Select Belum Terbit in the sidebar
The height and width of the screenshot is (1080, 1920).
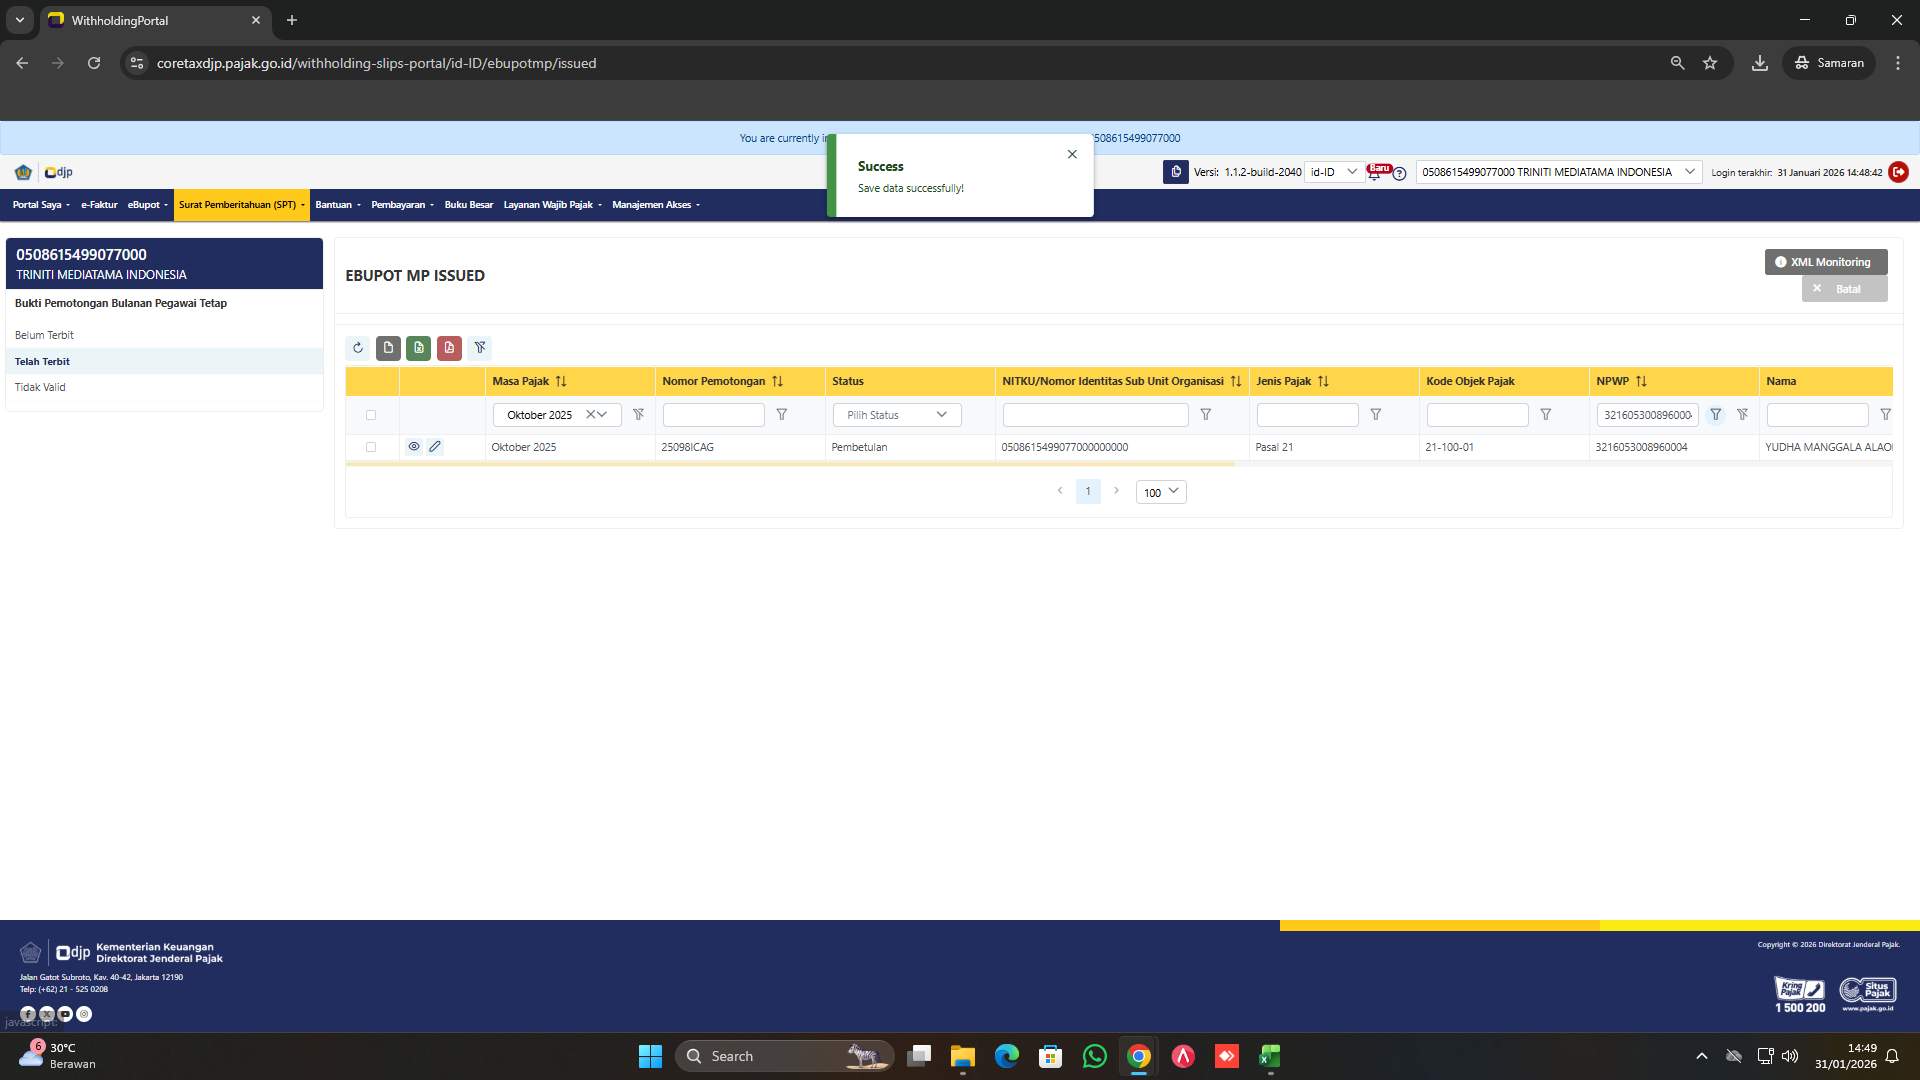(44, 335)
